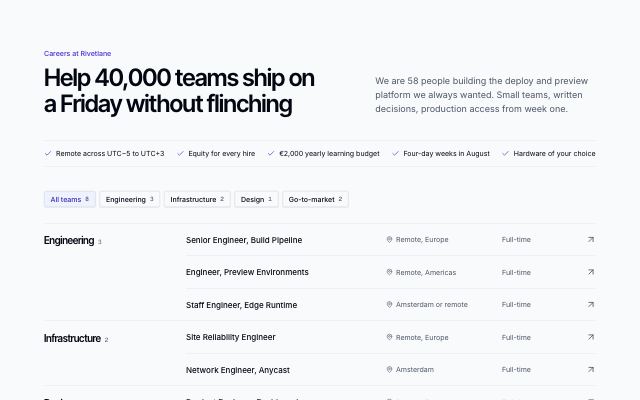Image resolution: width=640 pixels, height=400 pixels.
Task: Open arrow for Senior Engineer, Build Pipeline
Action: pyautogui.click(x=591, y=240)
